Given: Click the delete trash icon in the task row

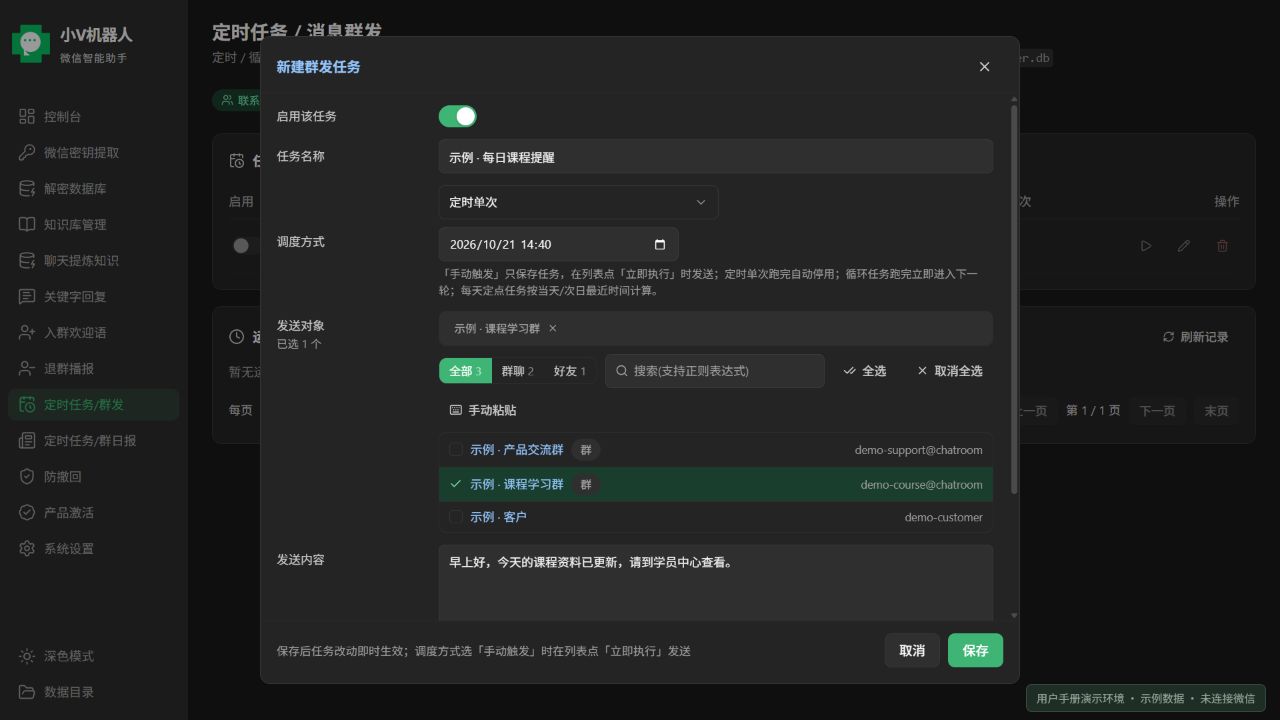Looking at the screenshot, I should tap(1222, 246).
